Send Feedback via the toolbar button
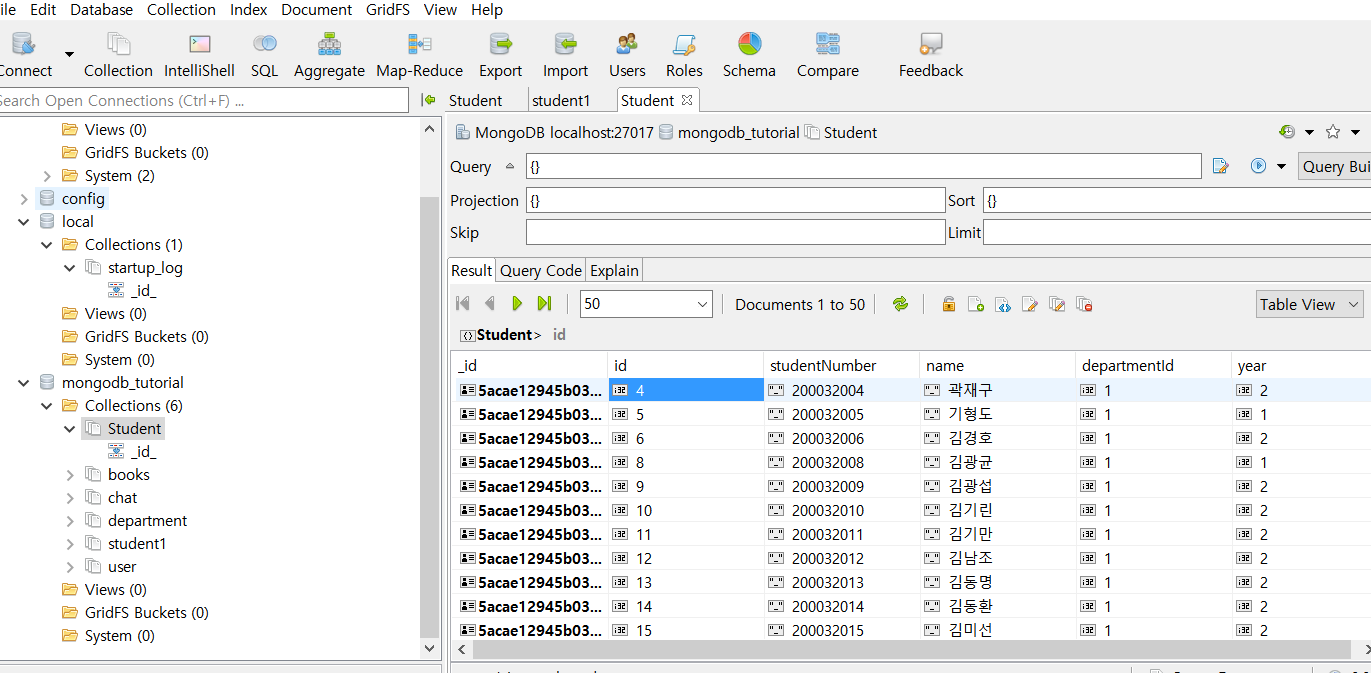This screenshot has width=1371, height=673. tap(929, 53)
